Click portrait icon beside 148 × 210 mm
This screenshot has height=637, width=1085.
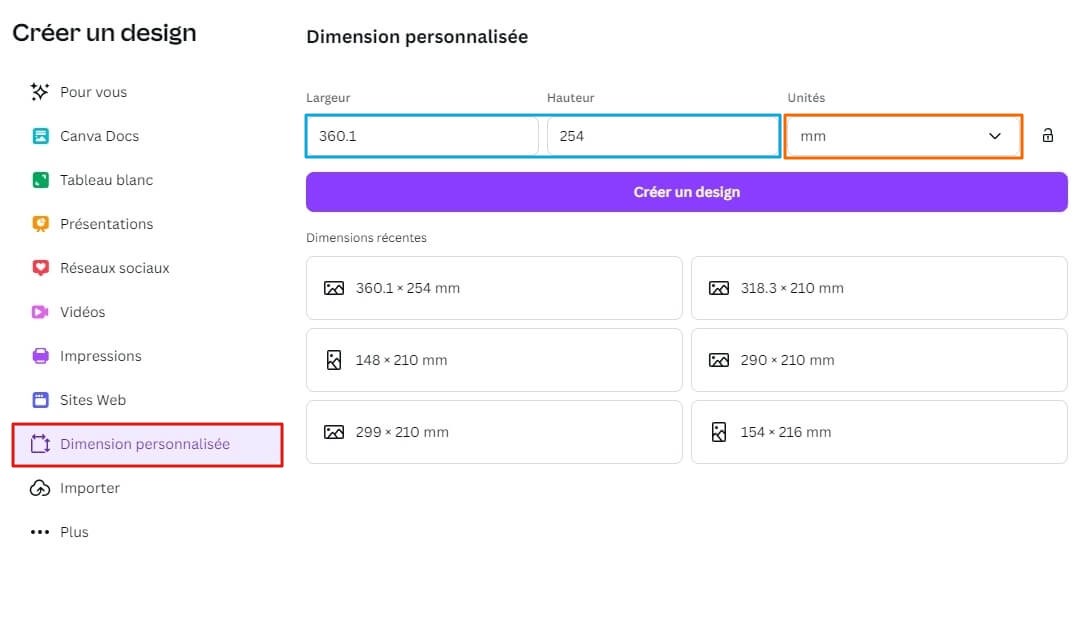pyautogui.click(x=334, y=360)
